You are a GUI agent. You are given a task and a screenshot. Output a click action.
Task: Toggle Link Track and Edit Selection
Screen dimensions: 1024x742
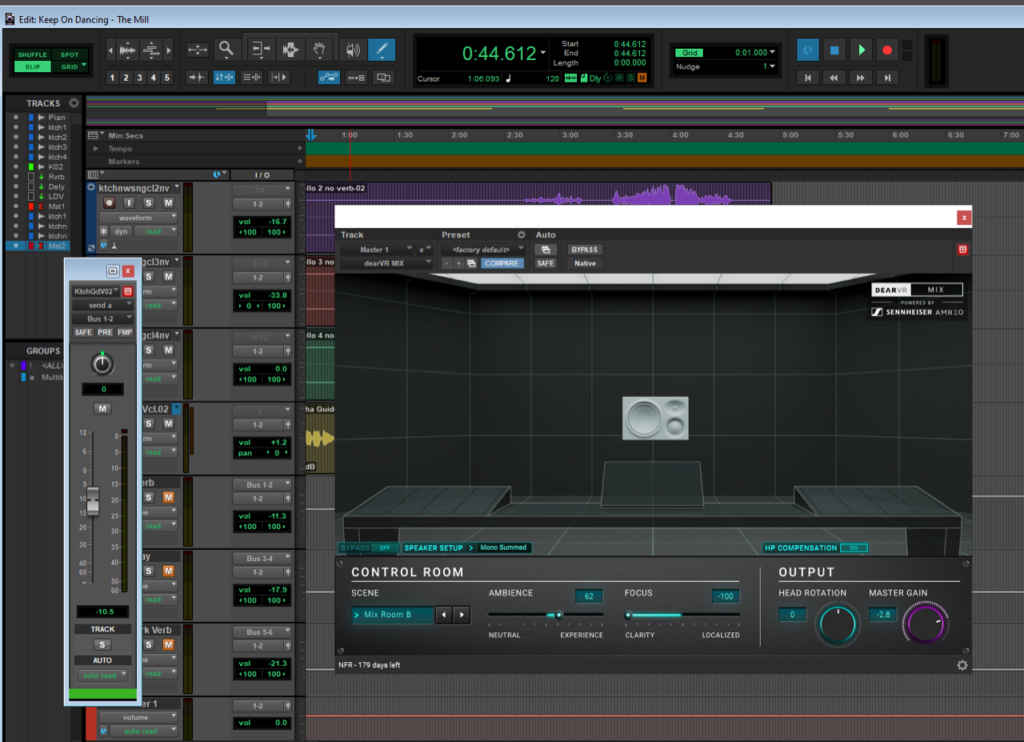click(251, 77)
